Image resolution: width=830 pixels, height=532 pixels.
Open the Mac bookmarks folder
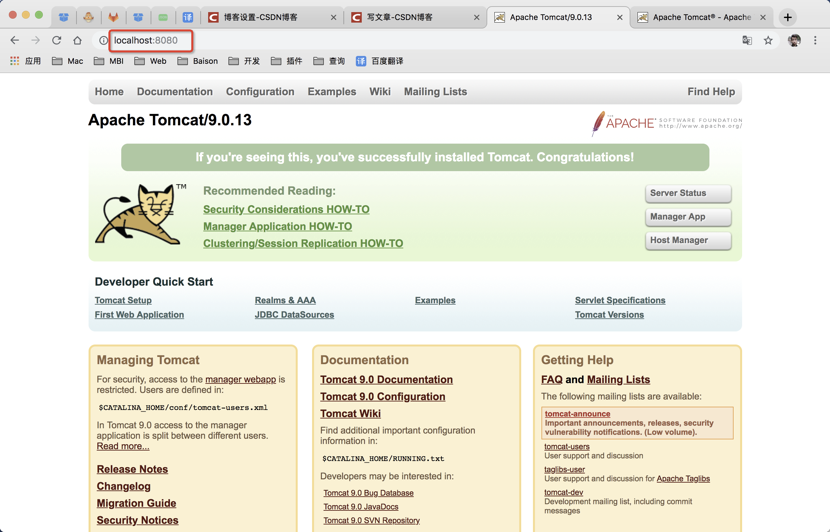(67, 61)
